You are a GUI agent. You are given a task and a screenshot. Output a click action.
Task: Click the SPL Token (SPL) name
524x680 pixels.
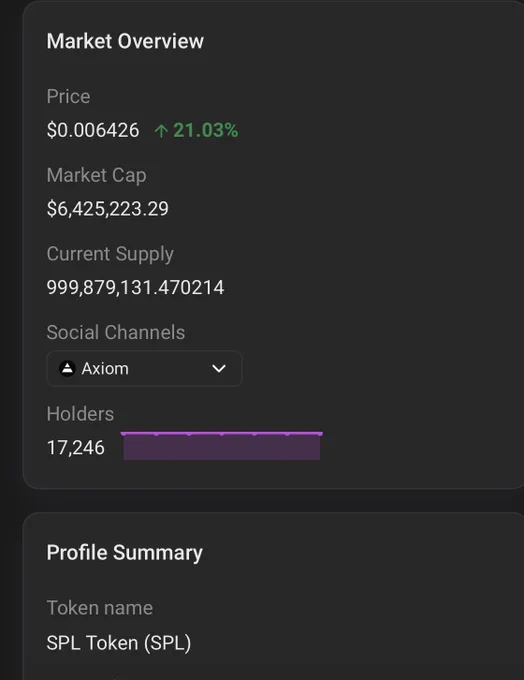click(119, 643)
